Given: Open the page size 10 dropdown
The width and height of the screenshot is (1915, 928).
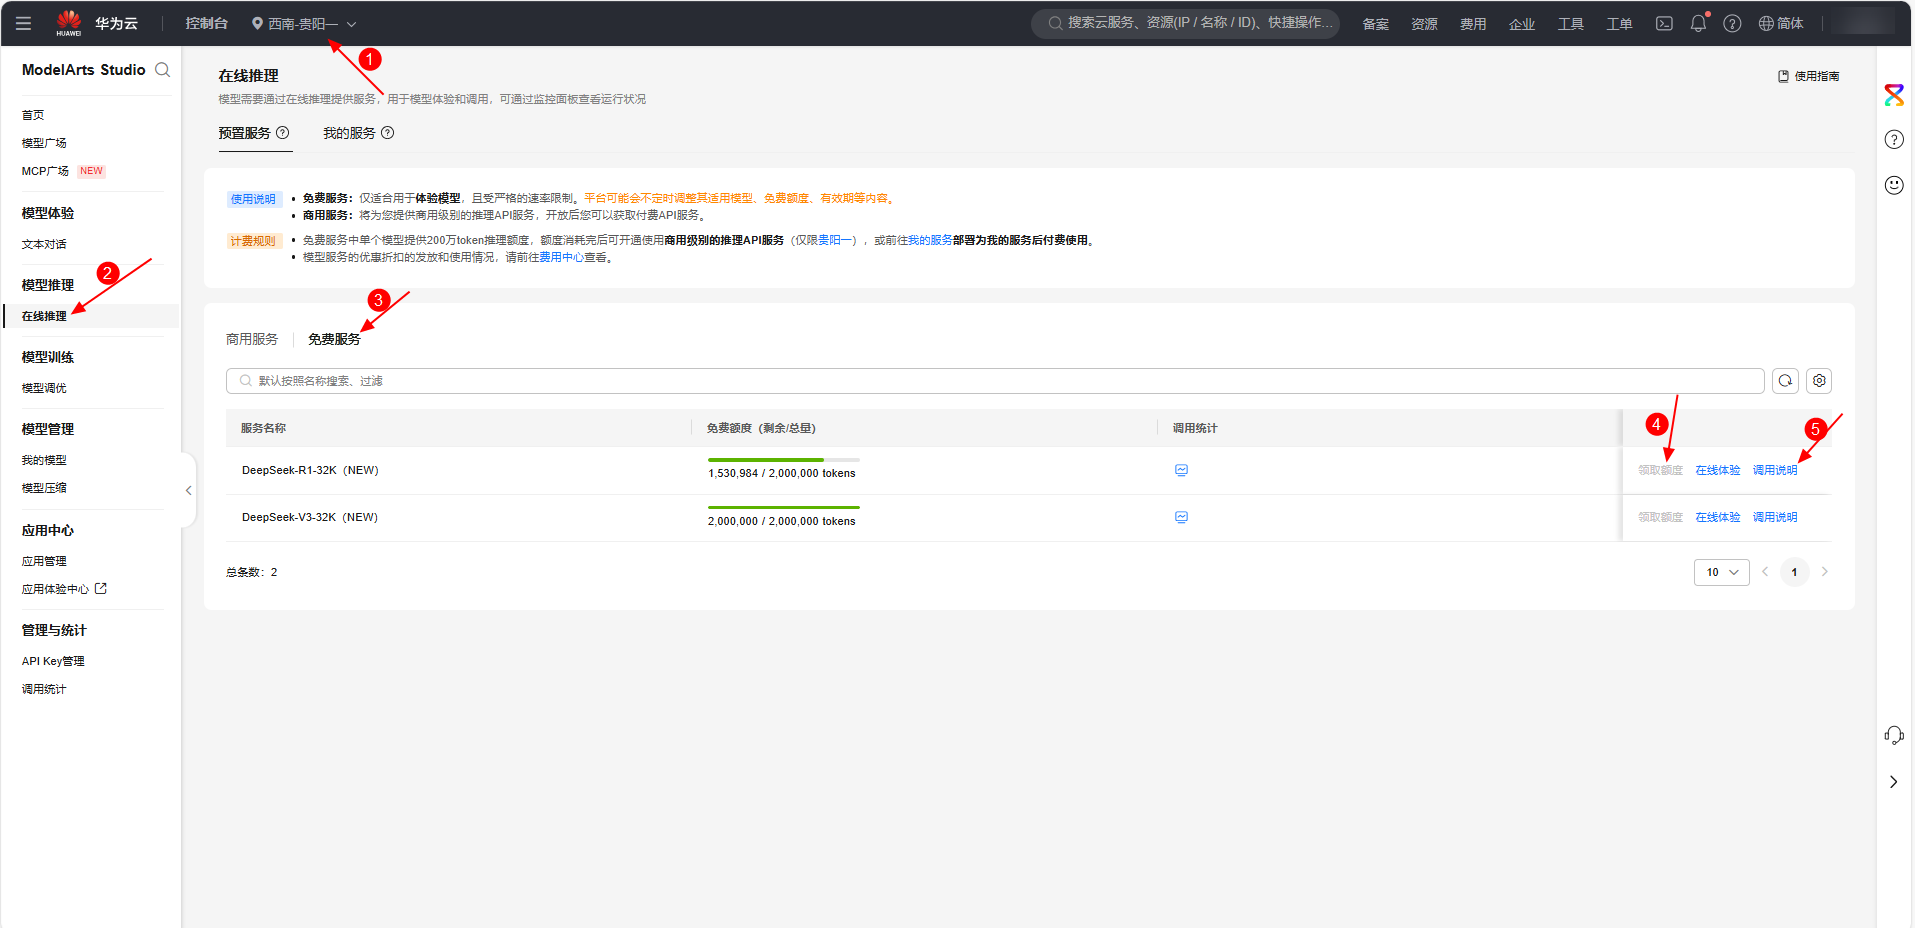Looking at the screenshot, I should point(1721,572).
